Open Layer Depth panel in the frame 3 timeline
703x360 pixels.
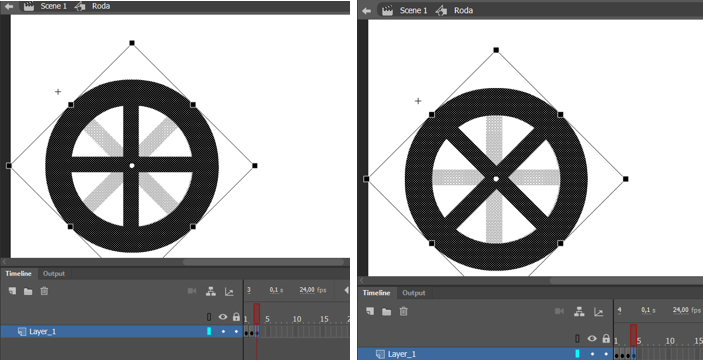pyautogui.click(x=229, y=291)
